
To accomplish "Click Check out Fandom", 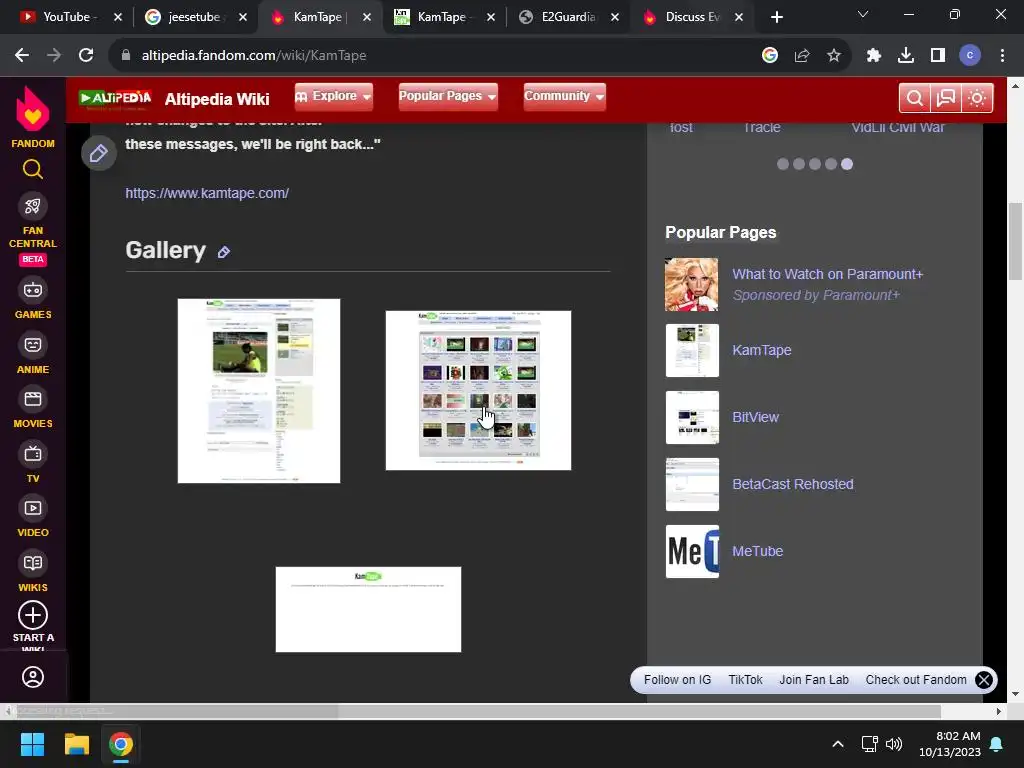I will coord(916,680).
